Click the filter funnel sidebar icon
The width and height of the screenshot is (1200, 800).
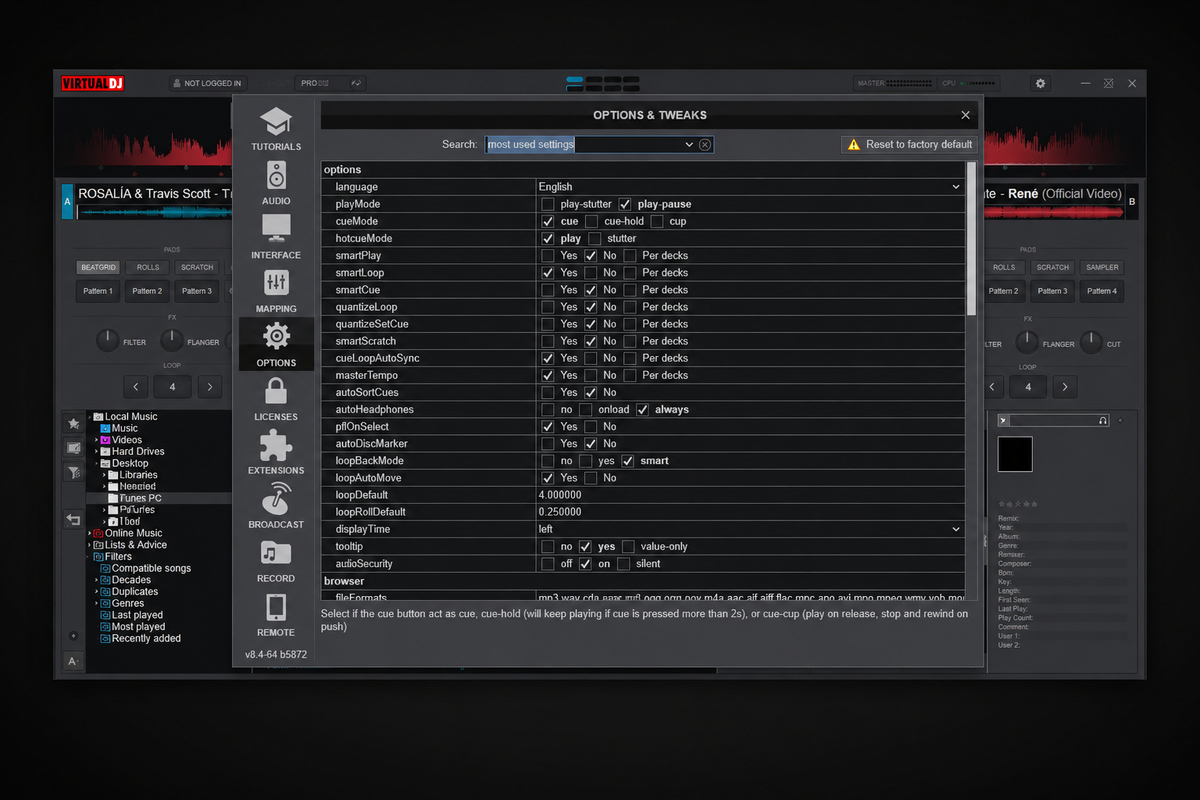73,472
